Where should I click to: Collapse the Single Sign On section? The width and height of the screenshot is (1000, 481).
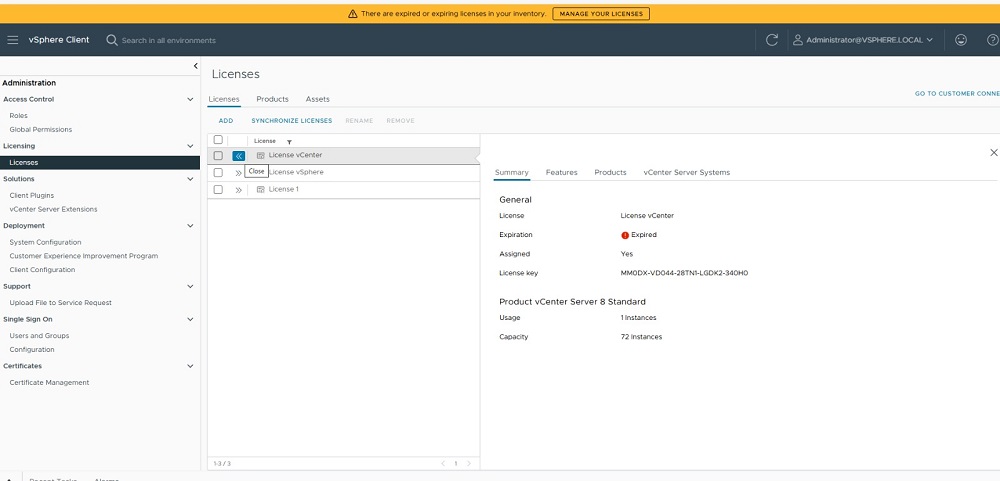point(190,319)
